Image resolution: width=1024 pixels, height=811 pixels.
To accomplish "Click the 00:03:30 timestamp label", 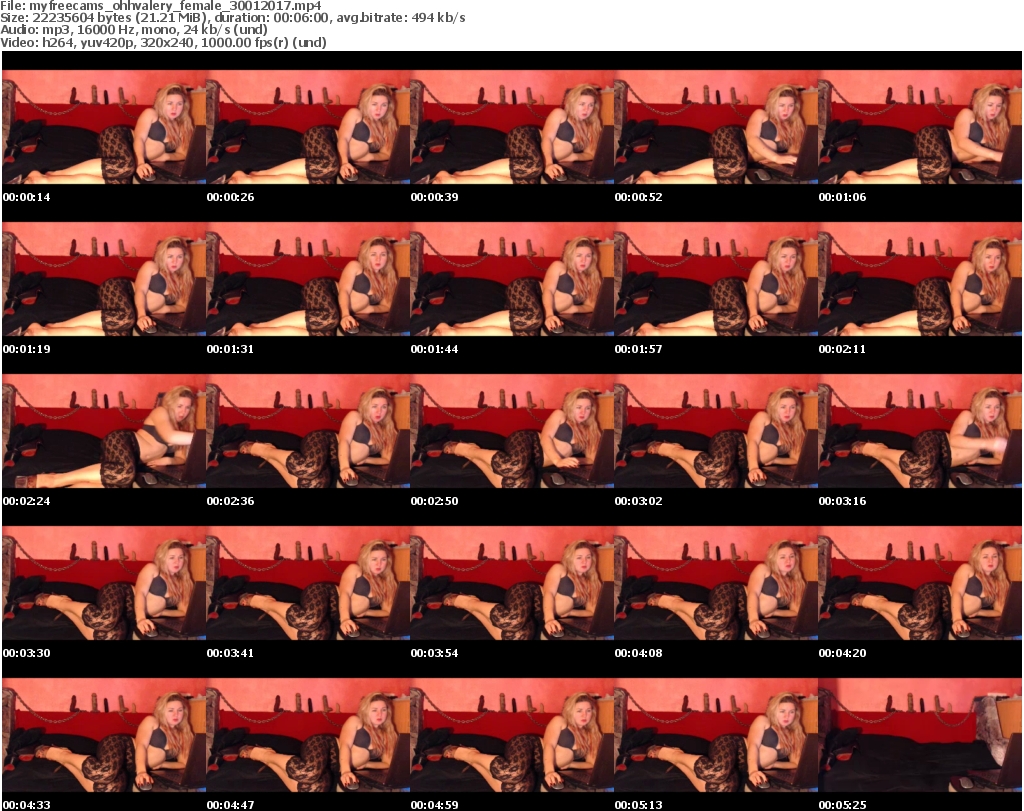I will coord(27,653).
